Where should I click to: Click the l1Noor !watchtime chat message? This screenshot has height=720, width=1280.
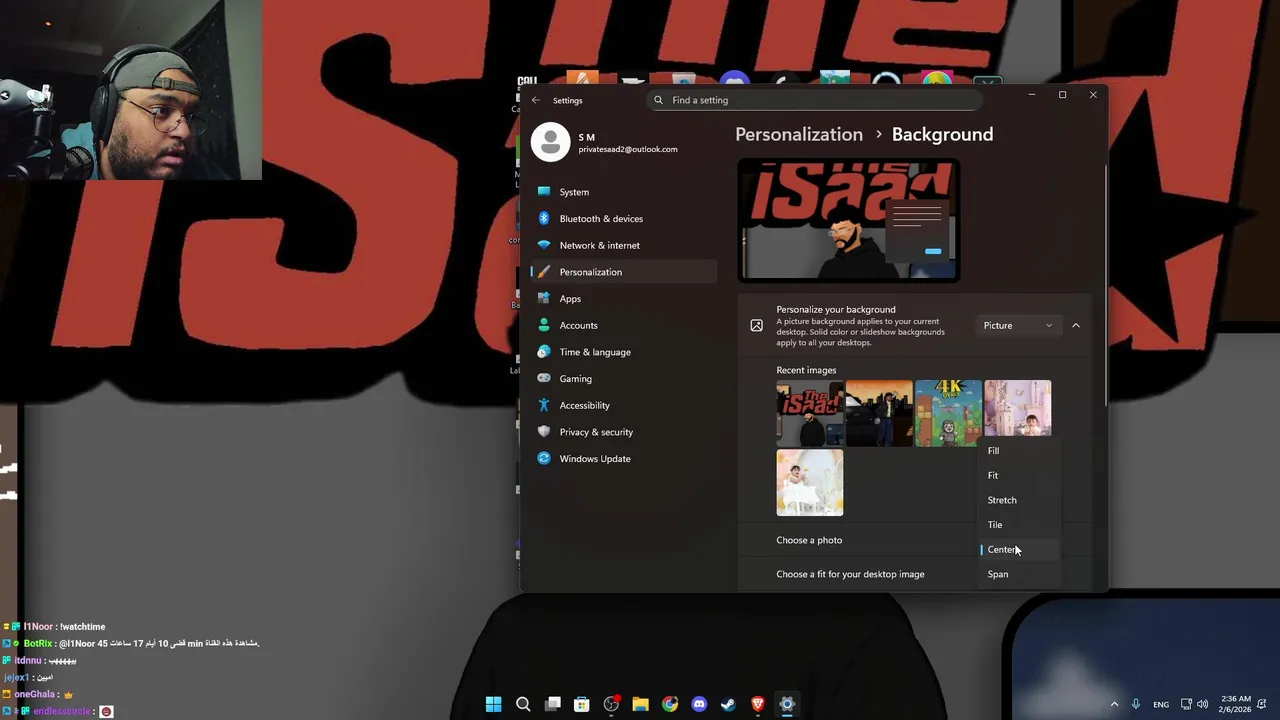(56, 627)
